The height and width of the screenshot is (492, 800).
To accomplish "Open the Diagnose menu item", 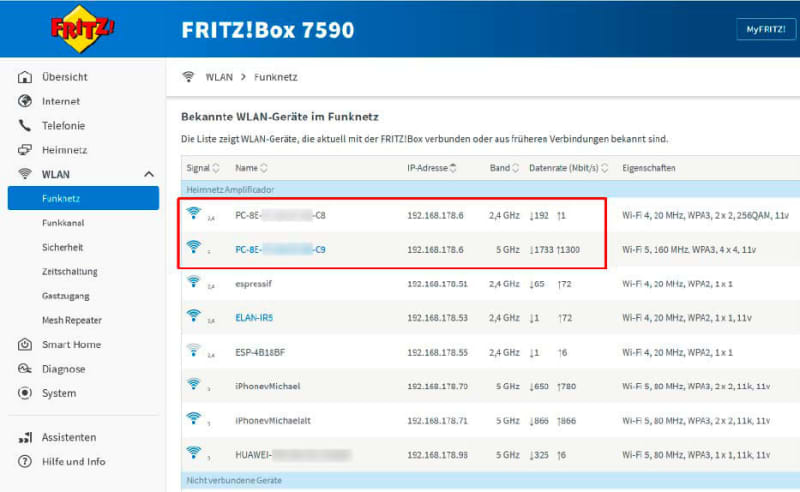I will coord(63,369).
